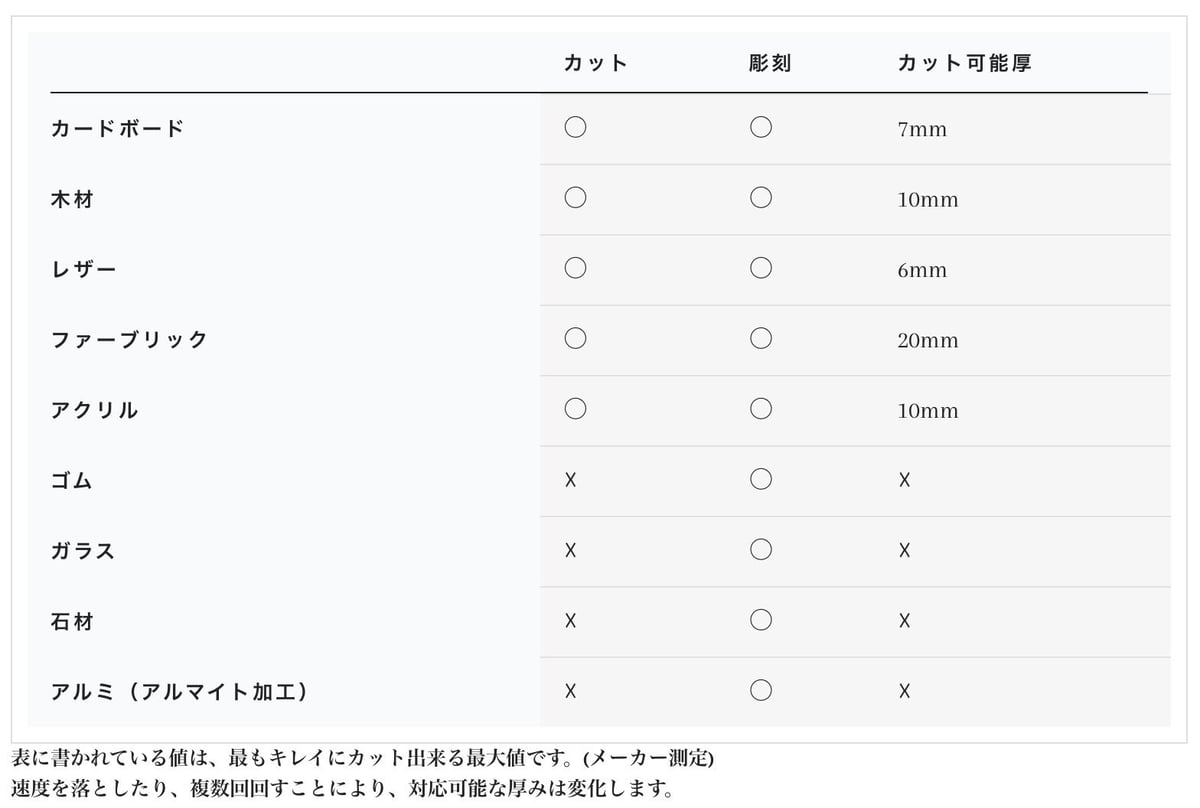Click the cut circle for レザー

pos(575,268)
